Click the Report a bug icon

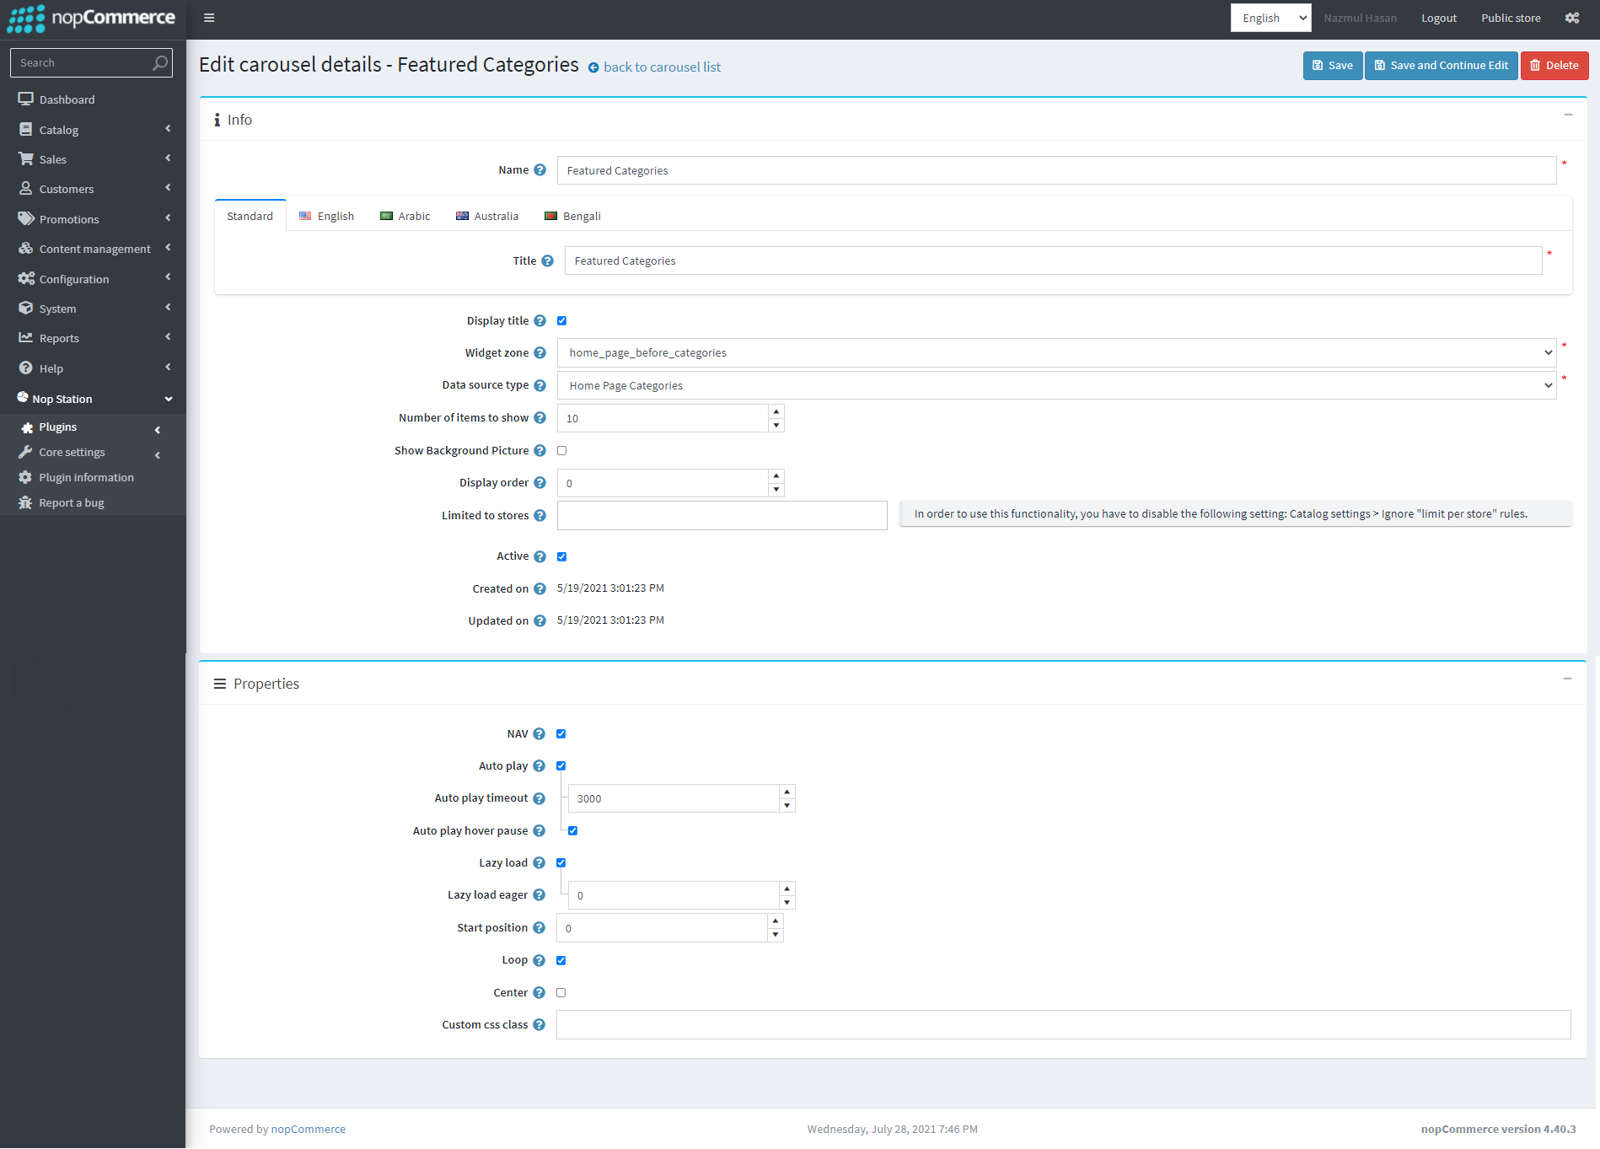point(26,502)
